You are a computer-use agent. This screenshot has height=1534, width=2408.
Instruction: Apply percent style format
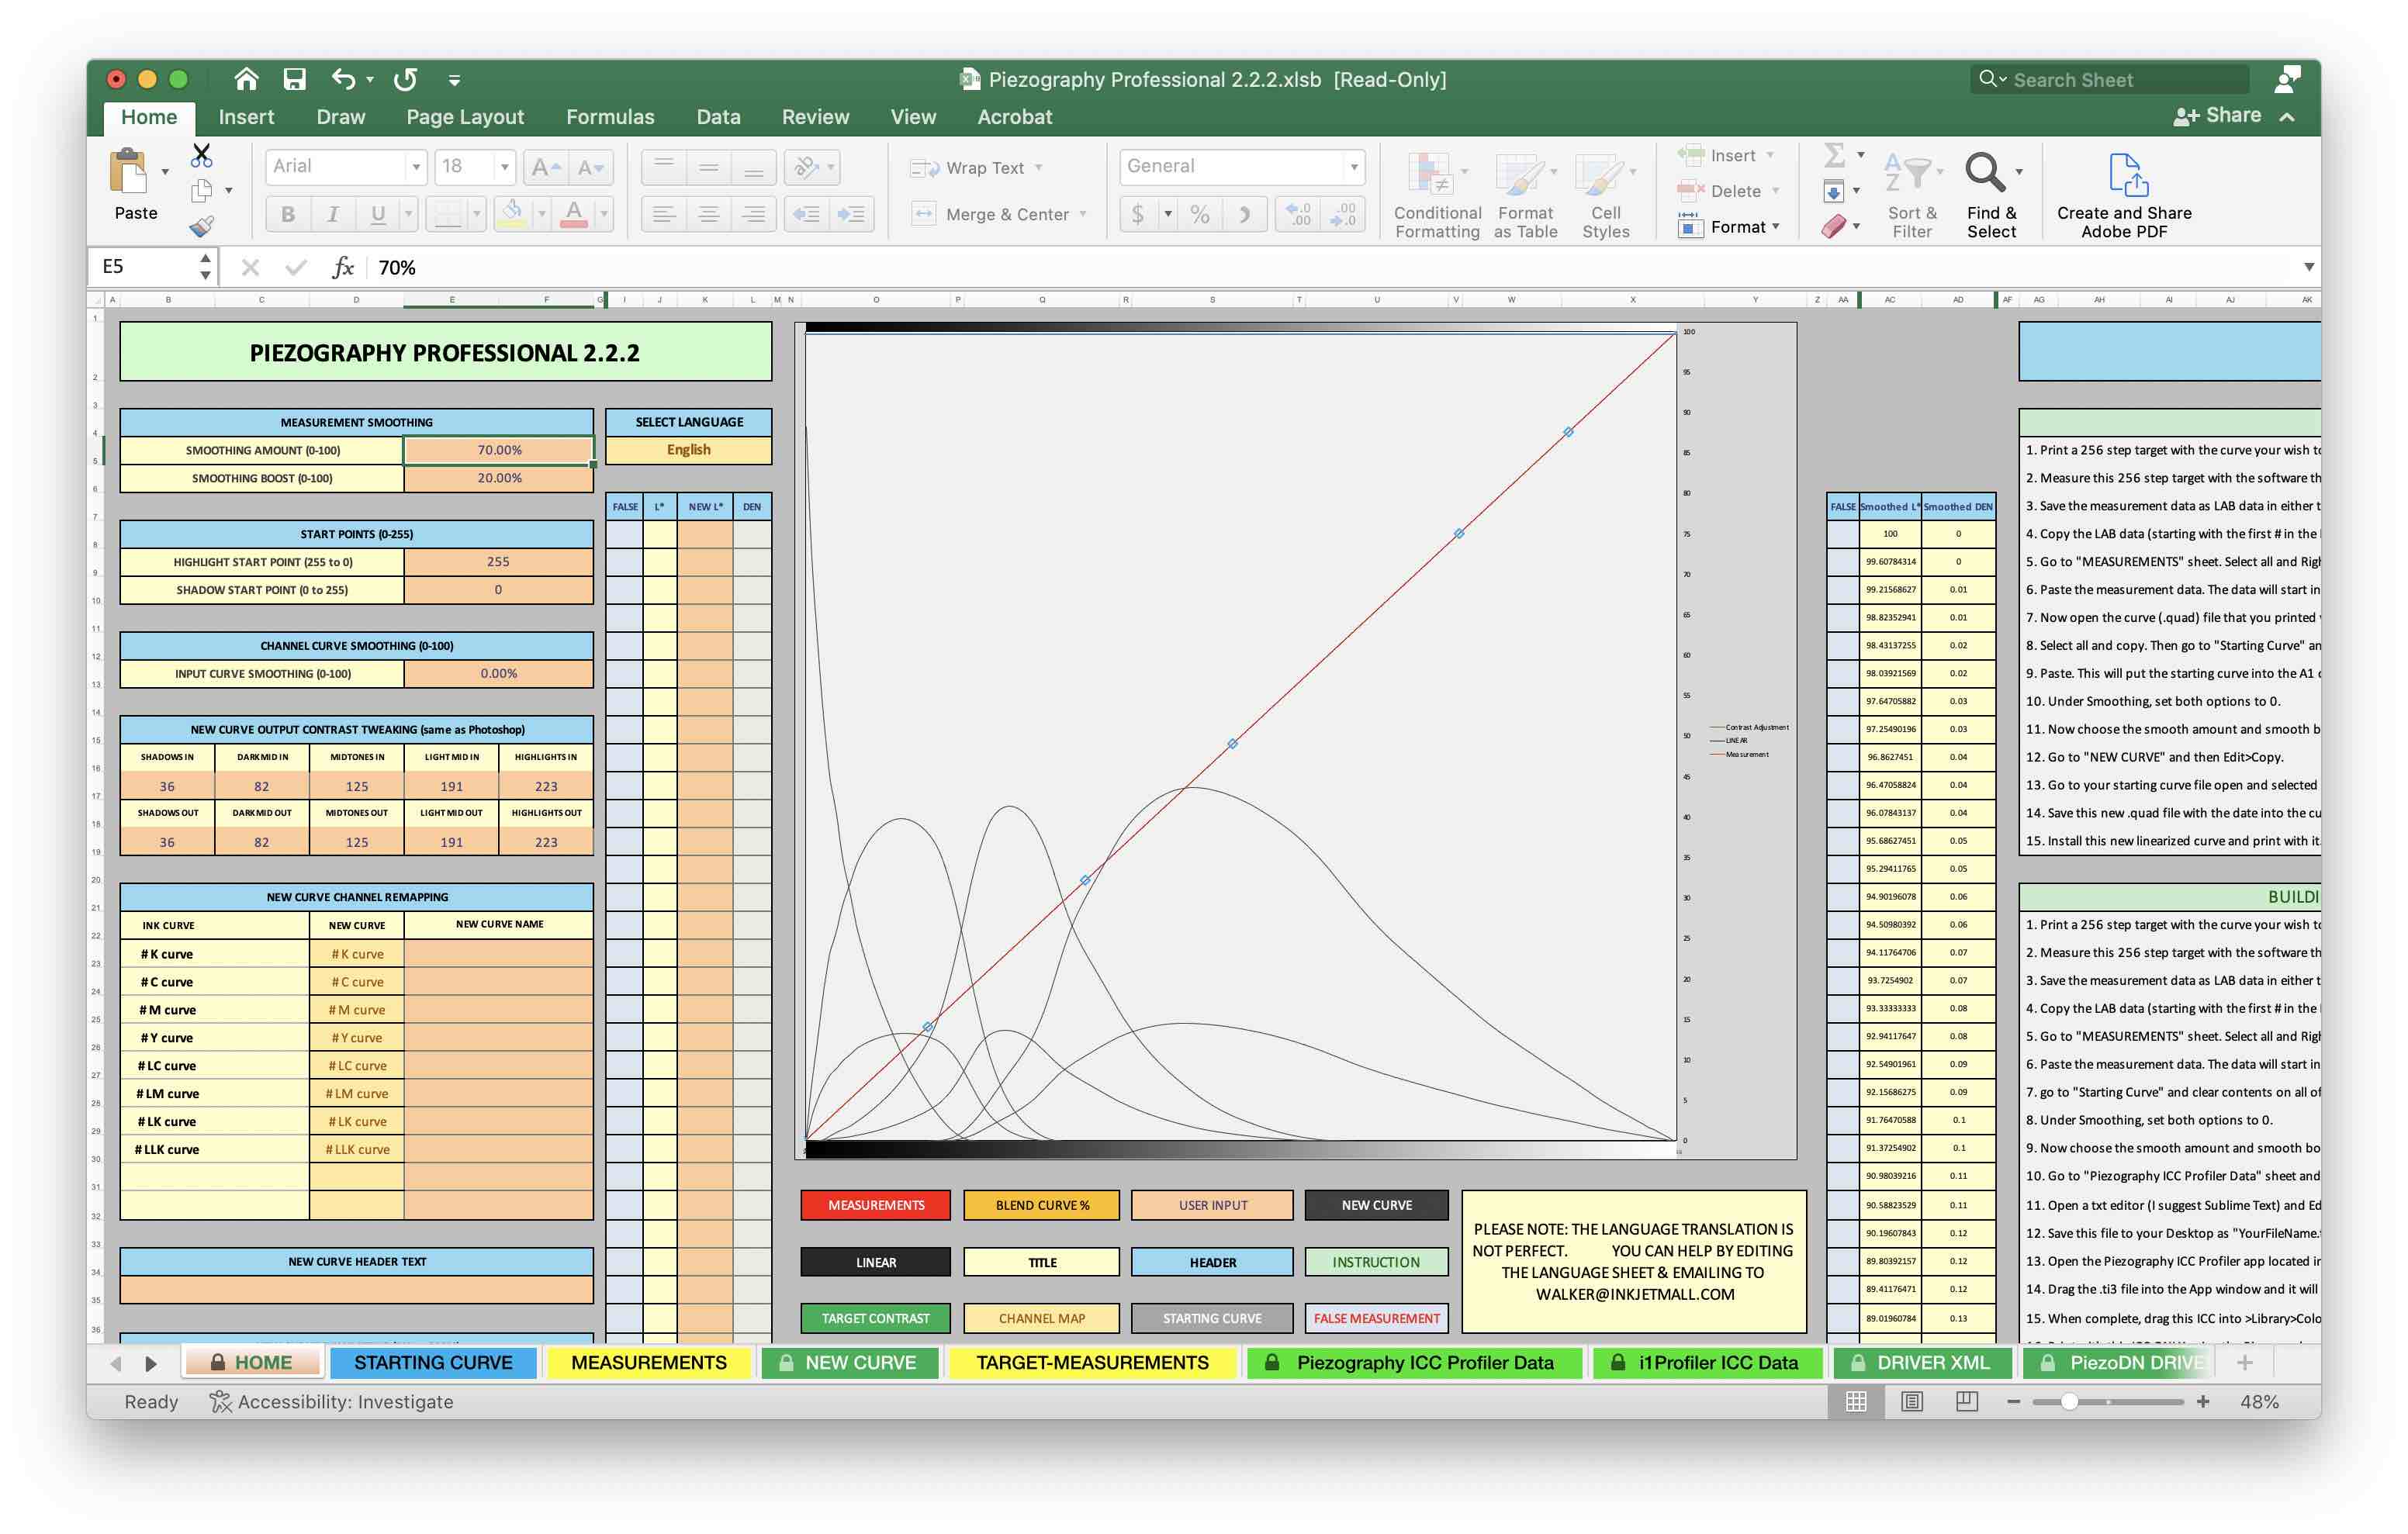tap(1200, 214)
